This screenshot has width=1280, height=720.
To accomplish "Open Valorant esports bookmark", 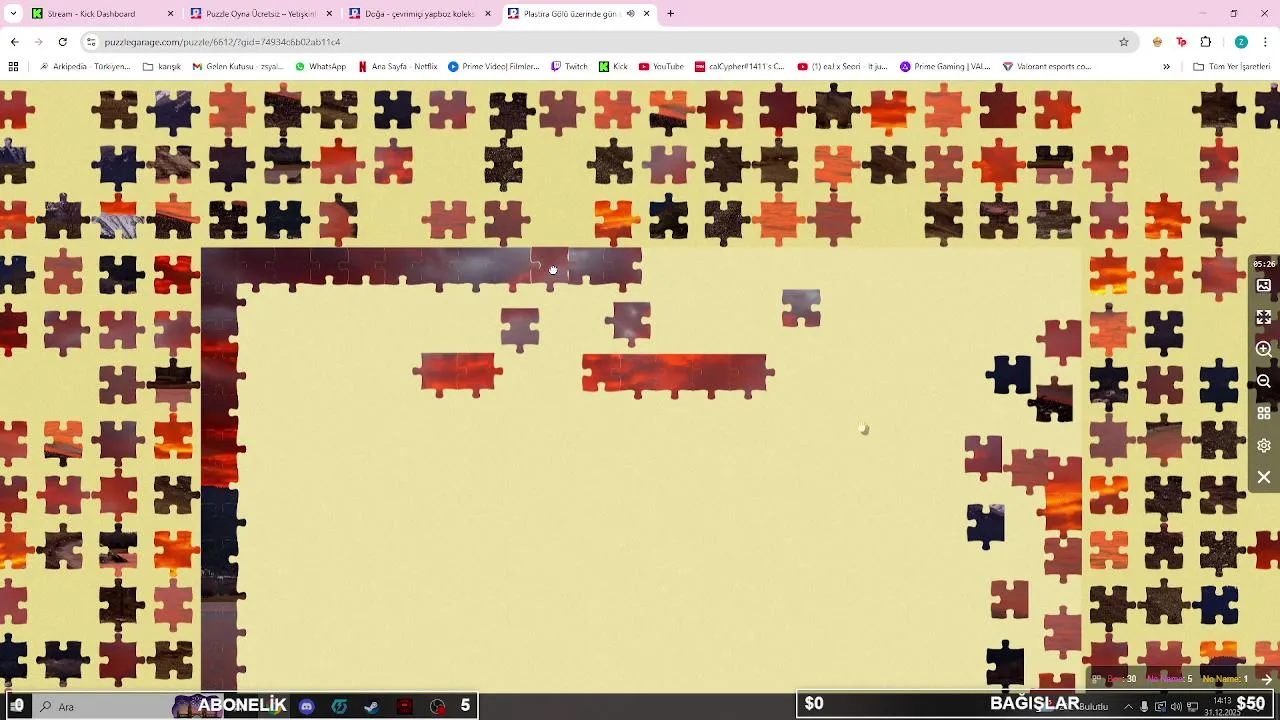I will click(x=1047, y=67).
